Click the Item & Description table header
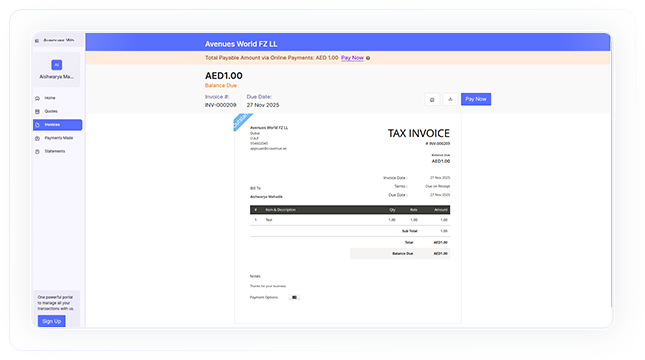 281,210
